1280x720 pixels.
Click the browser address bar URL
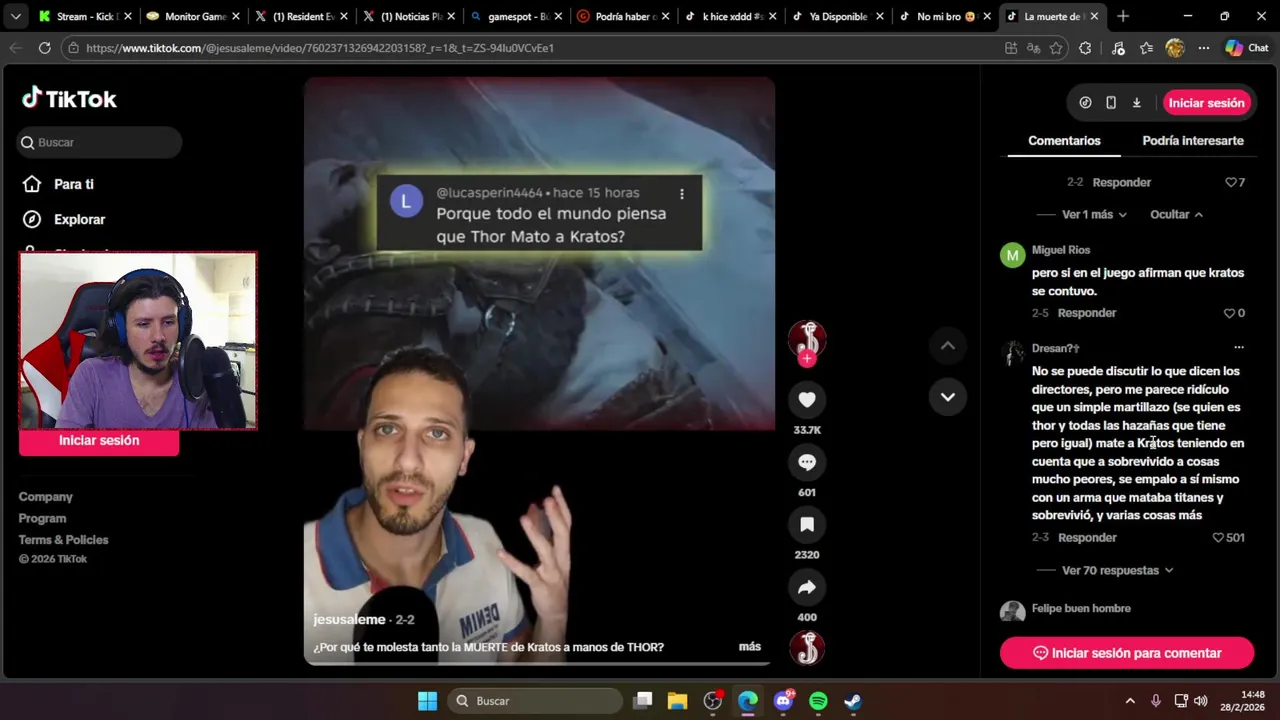320,48
